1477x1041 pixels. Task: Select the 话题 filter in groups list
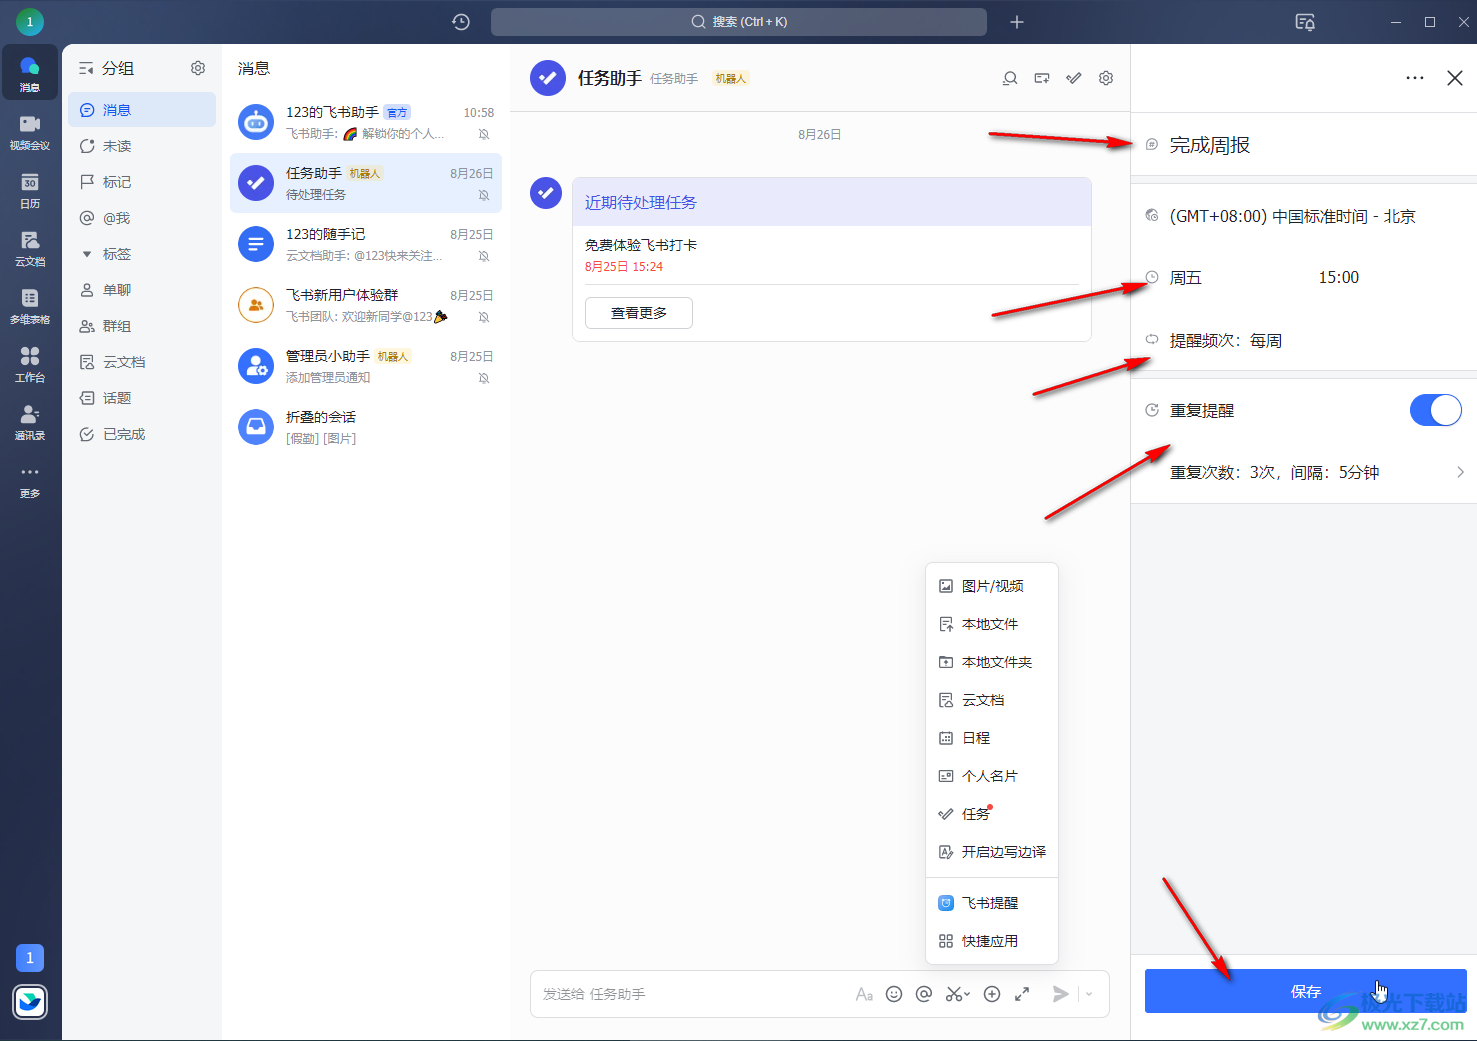[x=142, y=398]
